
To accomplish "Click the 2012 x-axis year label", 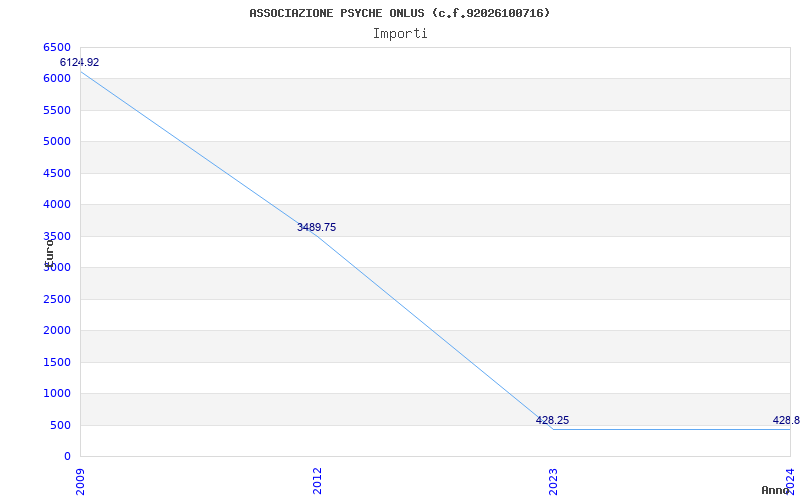I will click(x=317, y=482).
